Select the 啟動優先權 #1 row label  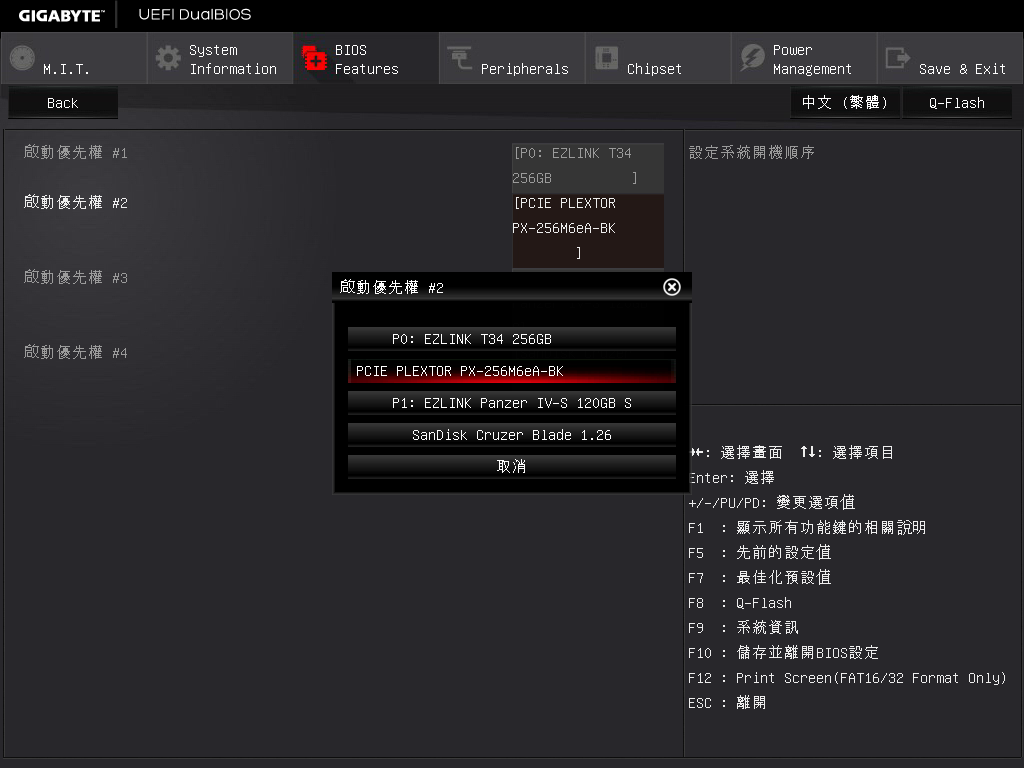pos(76,153)
